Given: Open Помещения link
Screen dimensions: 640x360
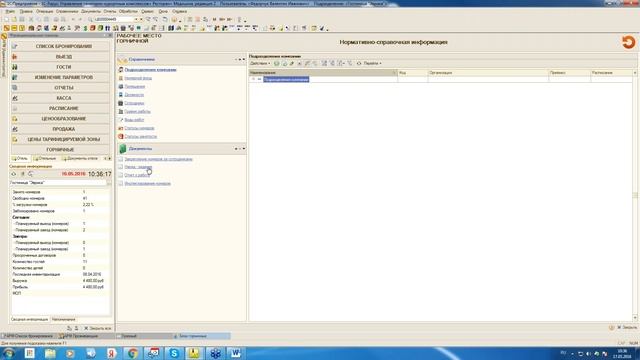Looking at the screenshot, I should (135, 87).
